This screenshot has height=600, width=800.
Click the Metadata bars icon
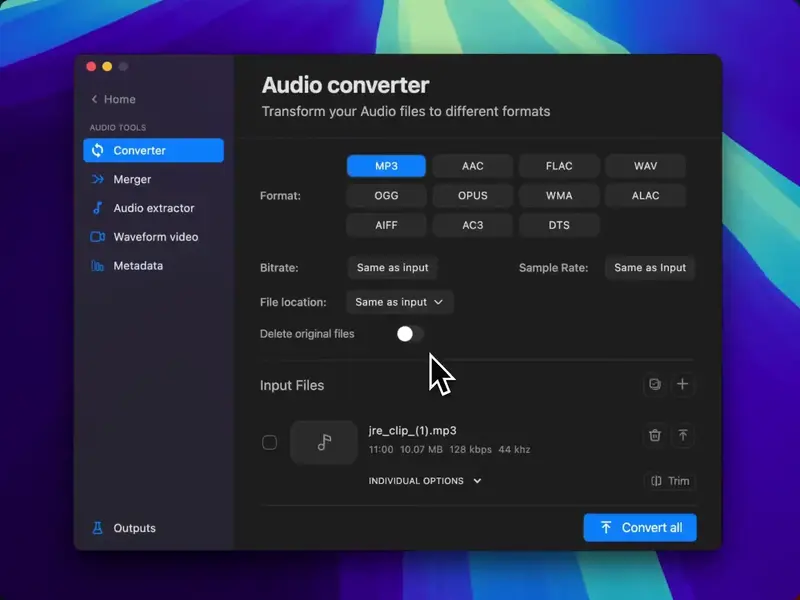97,266
